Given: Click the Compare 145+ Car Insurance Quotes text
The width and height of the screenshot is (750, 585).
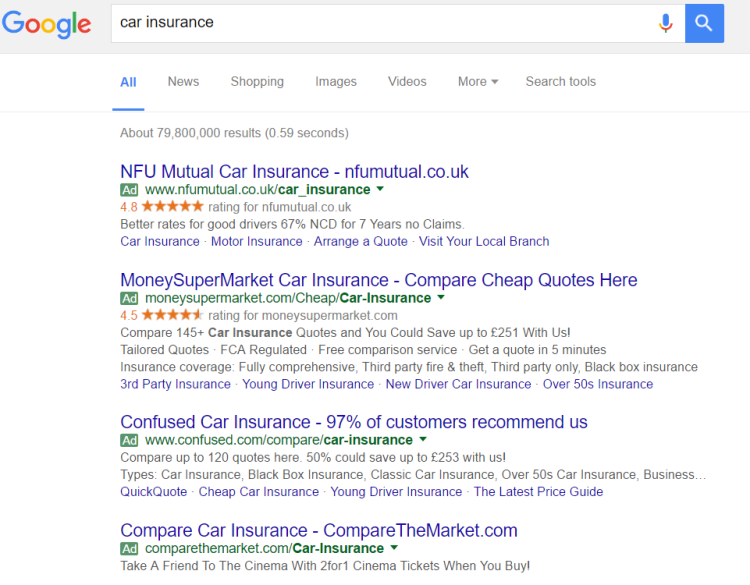Looking at the screenshot, I should point(345,332).
